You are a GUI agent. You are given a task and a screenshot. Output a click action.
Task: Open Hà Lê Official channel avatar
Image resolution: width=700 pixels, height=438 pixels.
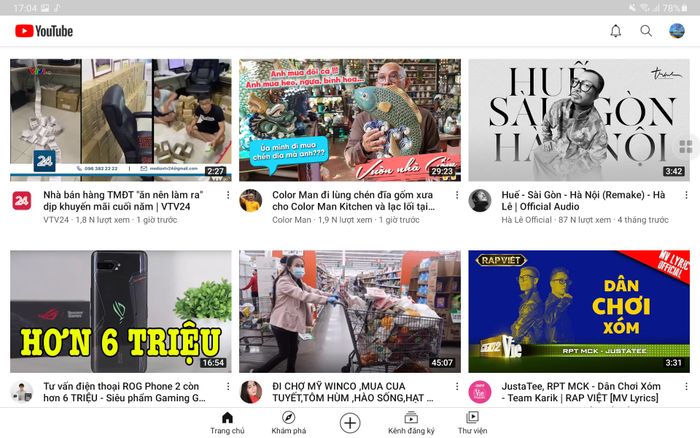tap(480, 200)
